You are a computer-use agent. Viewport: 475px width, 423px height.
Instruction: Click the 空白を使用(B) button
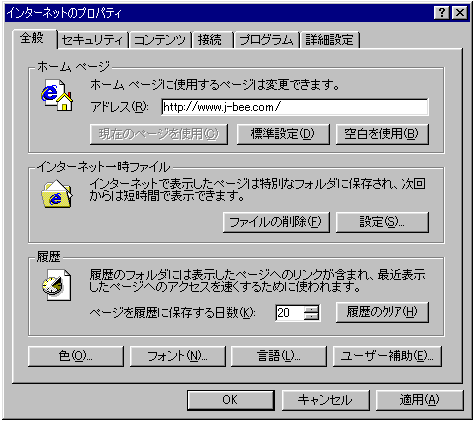click(x=382, y=134)
